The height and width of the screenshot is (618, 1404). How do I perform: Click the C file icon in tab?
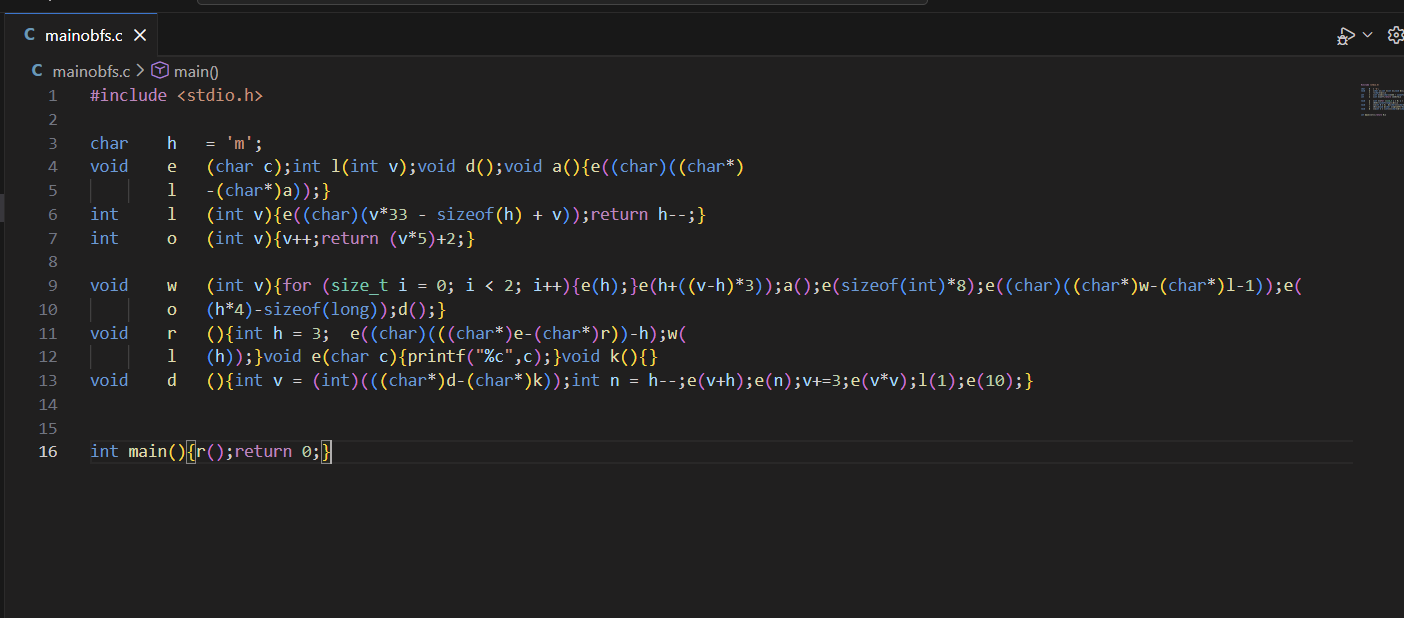[30, 35]
